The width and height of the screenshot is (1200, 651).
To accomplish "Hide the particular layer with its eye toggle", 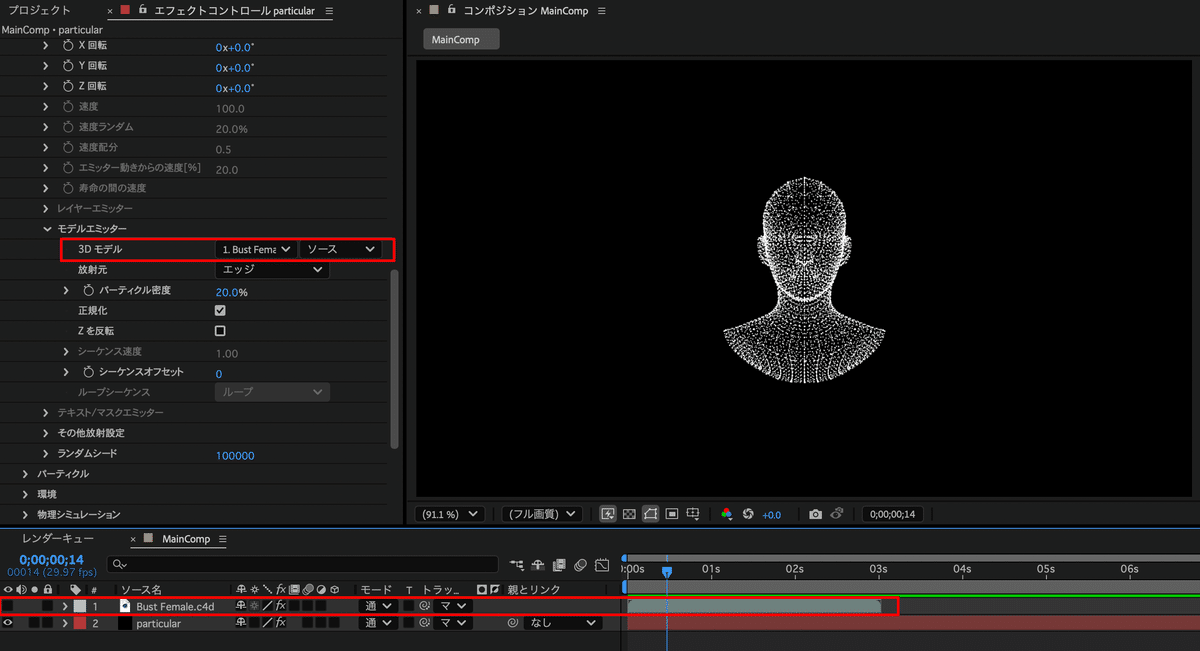I will [x=8, y=622].
